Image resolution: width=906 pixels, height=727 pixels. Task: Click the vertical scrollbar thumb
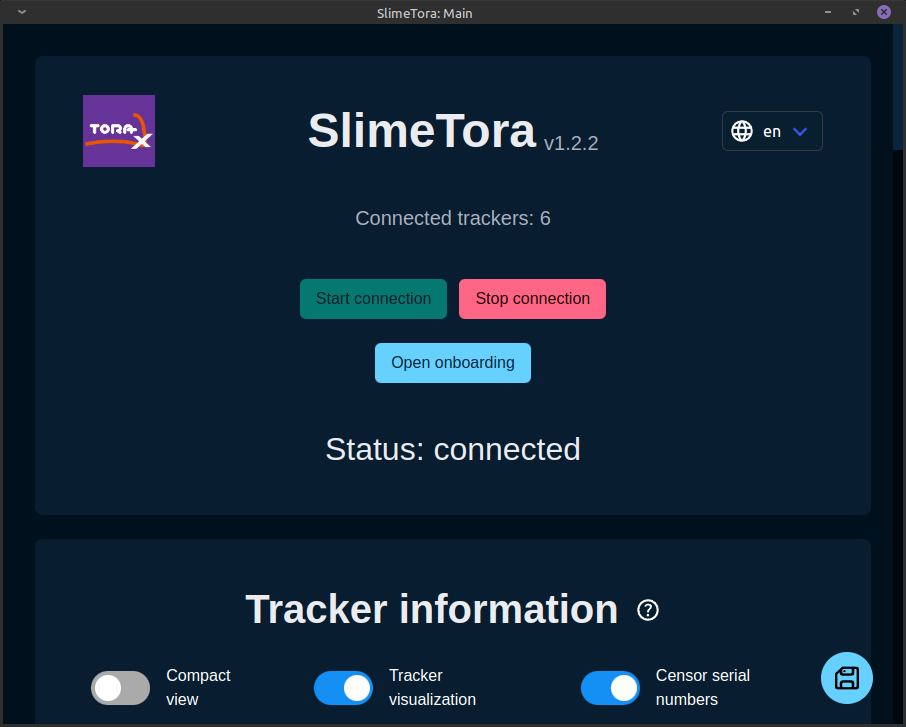[898, 87]
